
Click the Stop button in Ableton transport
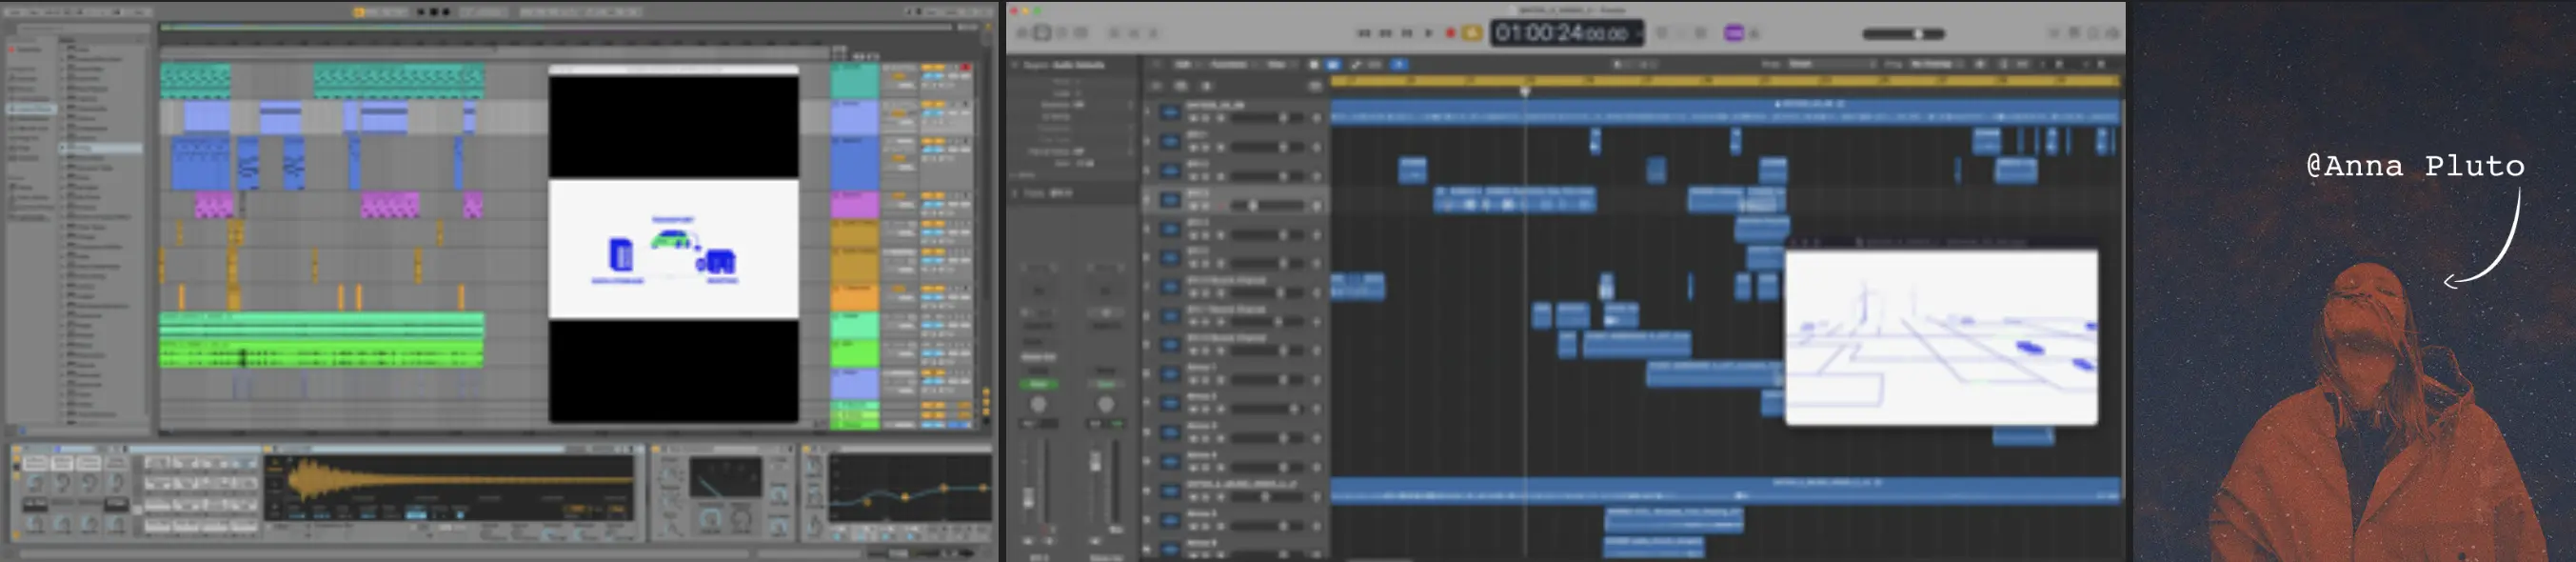click(x=433, y=12)
